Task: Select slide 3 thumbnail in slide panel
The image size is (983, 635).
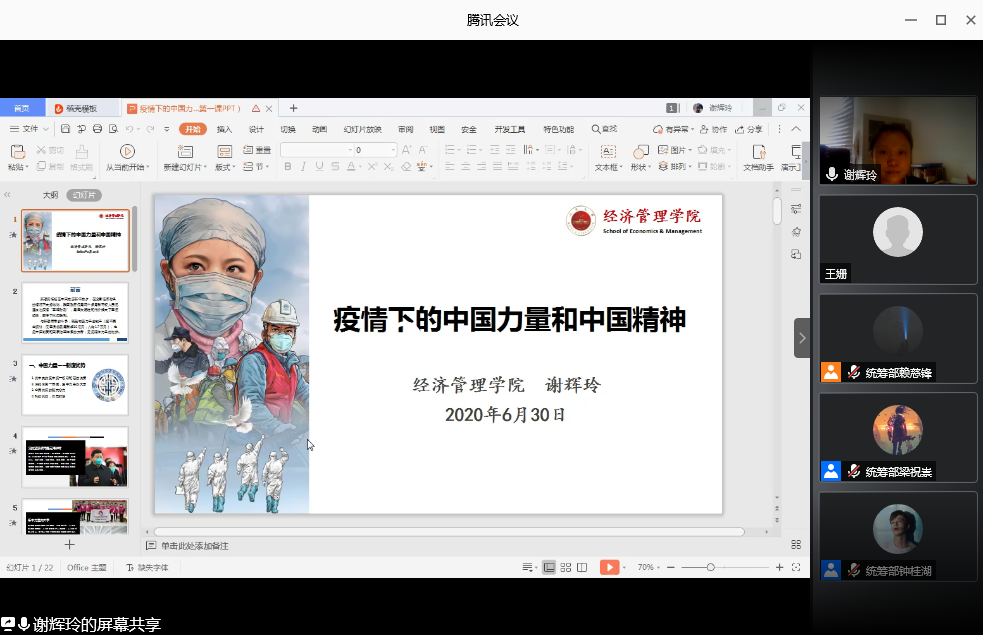Action: (75, 385)
